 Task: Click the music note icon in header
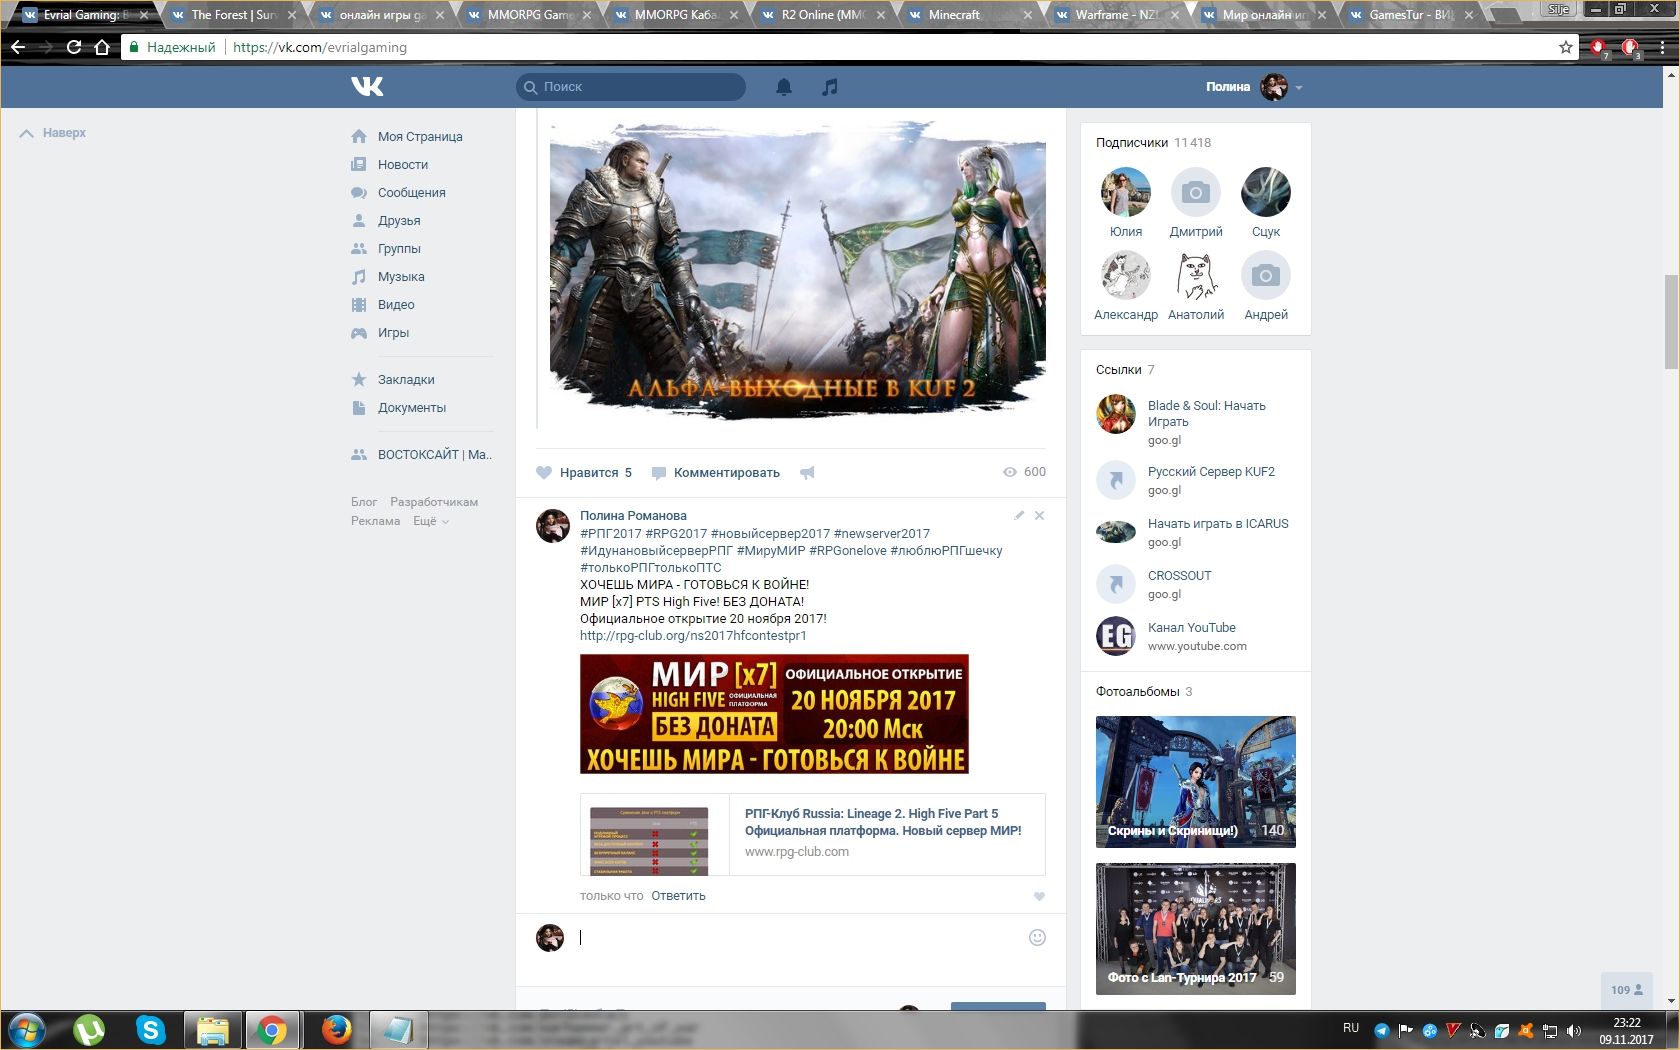(829, 87)
